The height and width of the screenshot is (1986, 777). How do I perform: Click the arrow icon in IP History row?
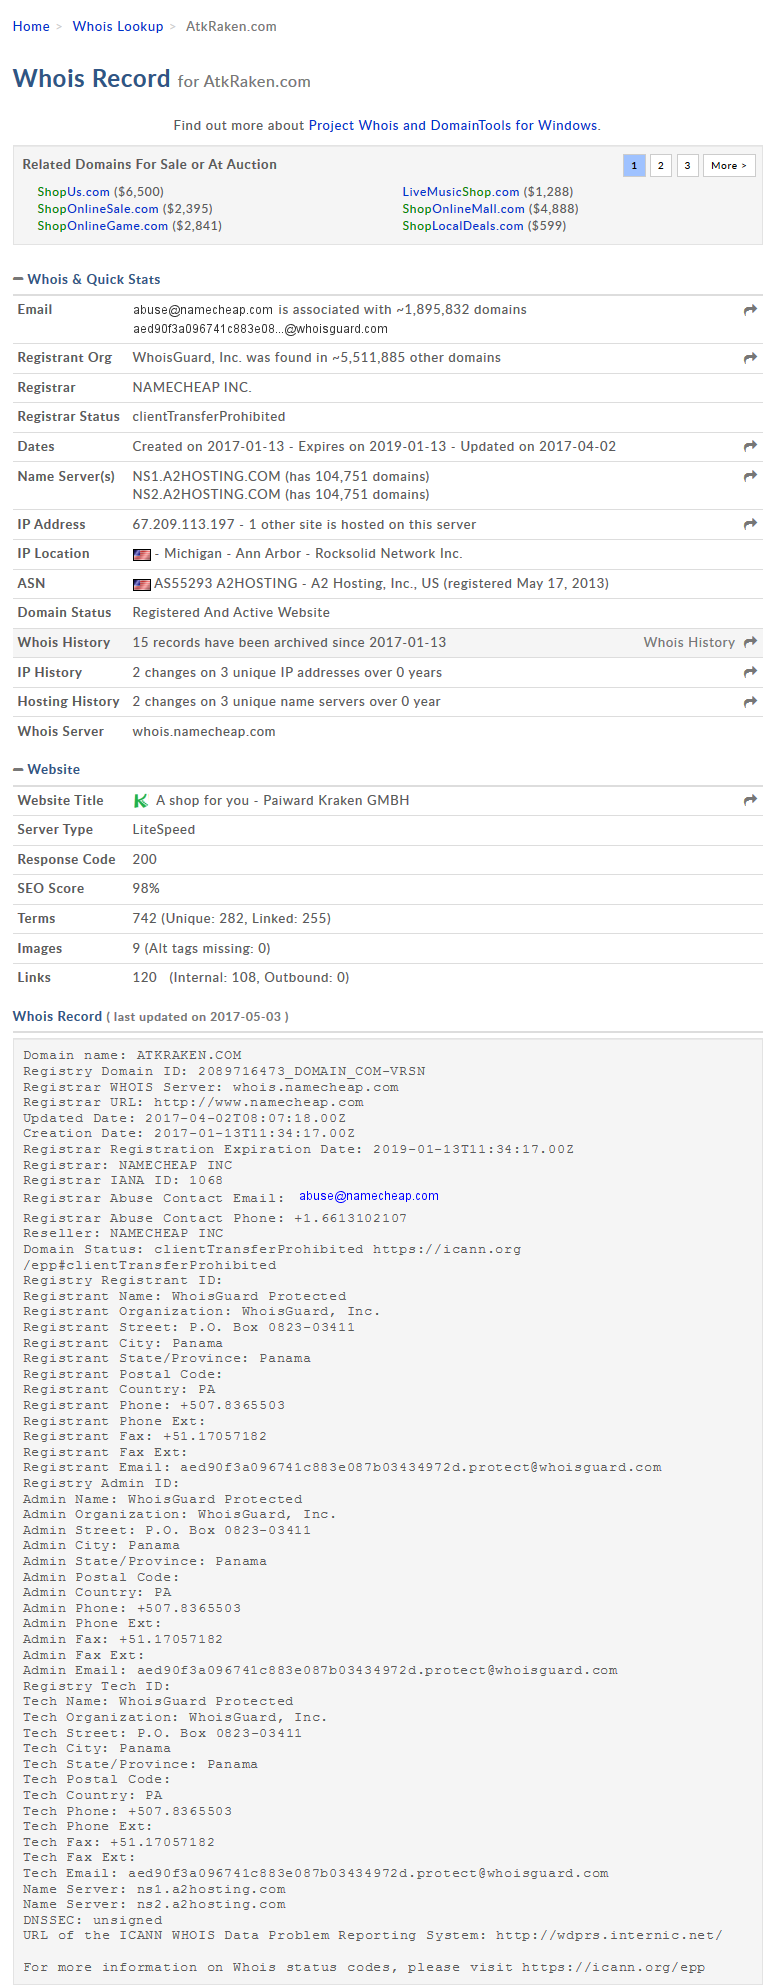click(750, 673)
